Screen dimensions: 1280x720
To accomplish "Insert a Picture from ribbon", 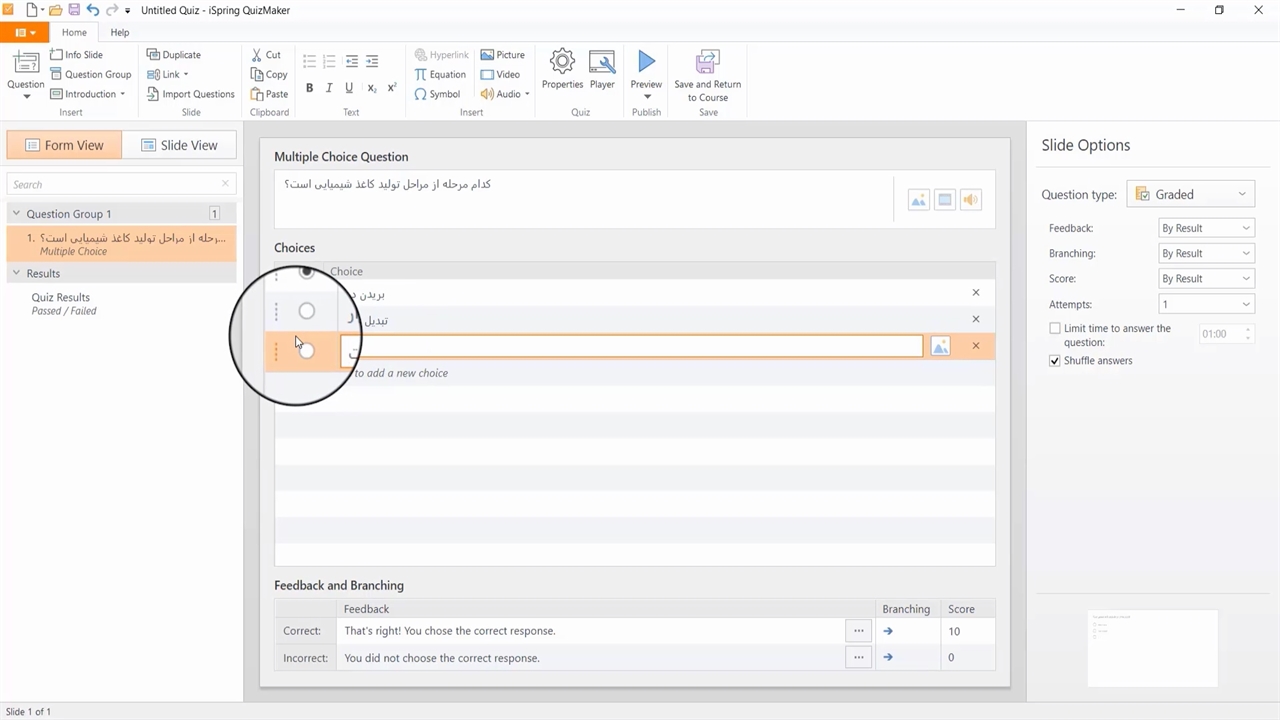I will click(x=502, y=55).
